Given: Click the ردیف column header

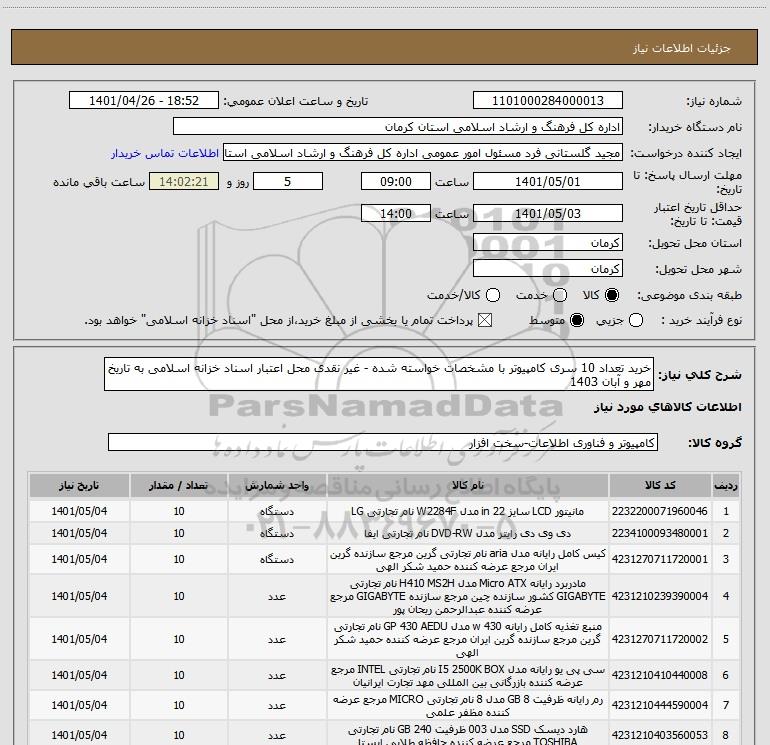Looking at the screenshot, I should point(726,486).
